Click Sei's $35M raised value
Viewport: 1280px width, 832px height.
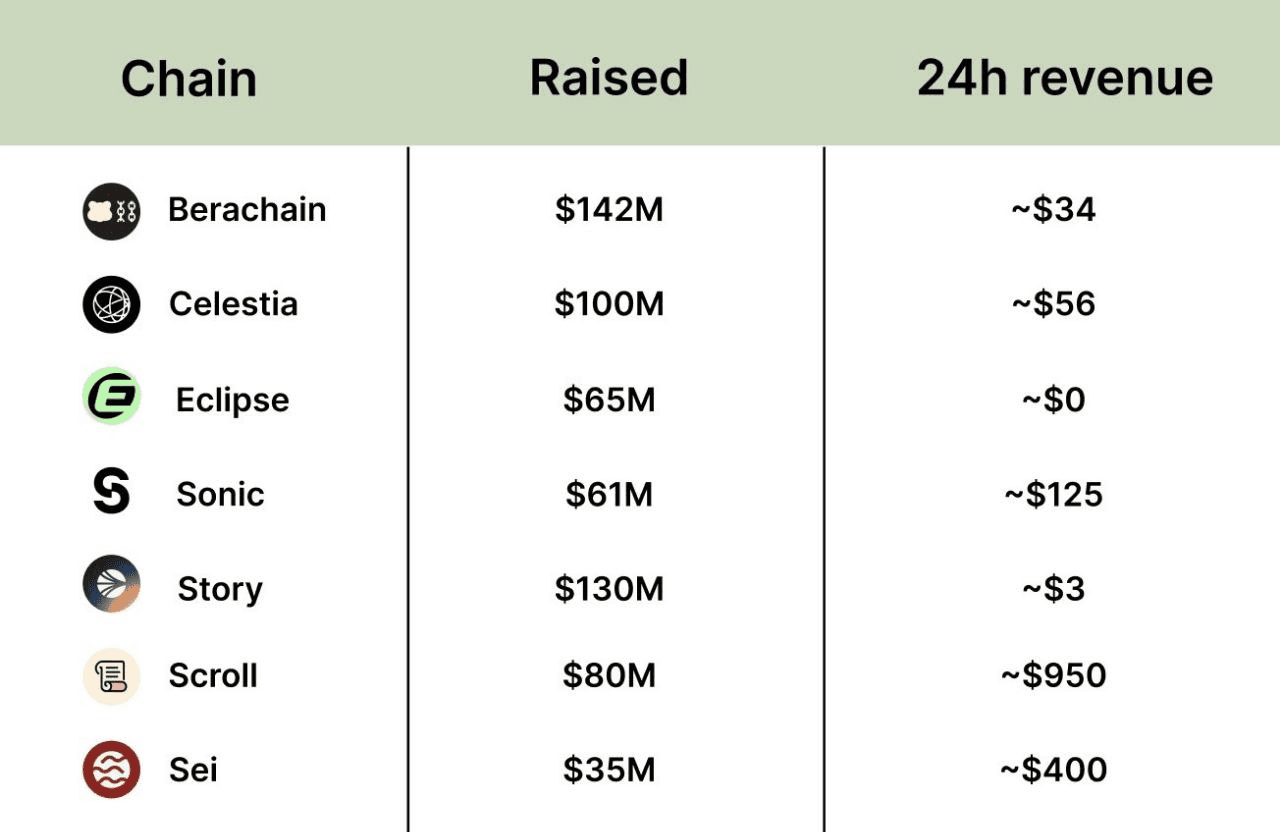pyautogui.click(x=609, y=770)
